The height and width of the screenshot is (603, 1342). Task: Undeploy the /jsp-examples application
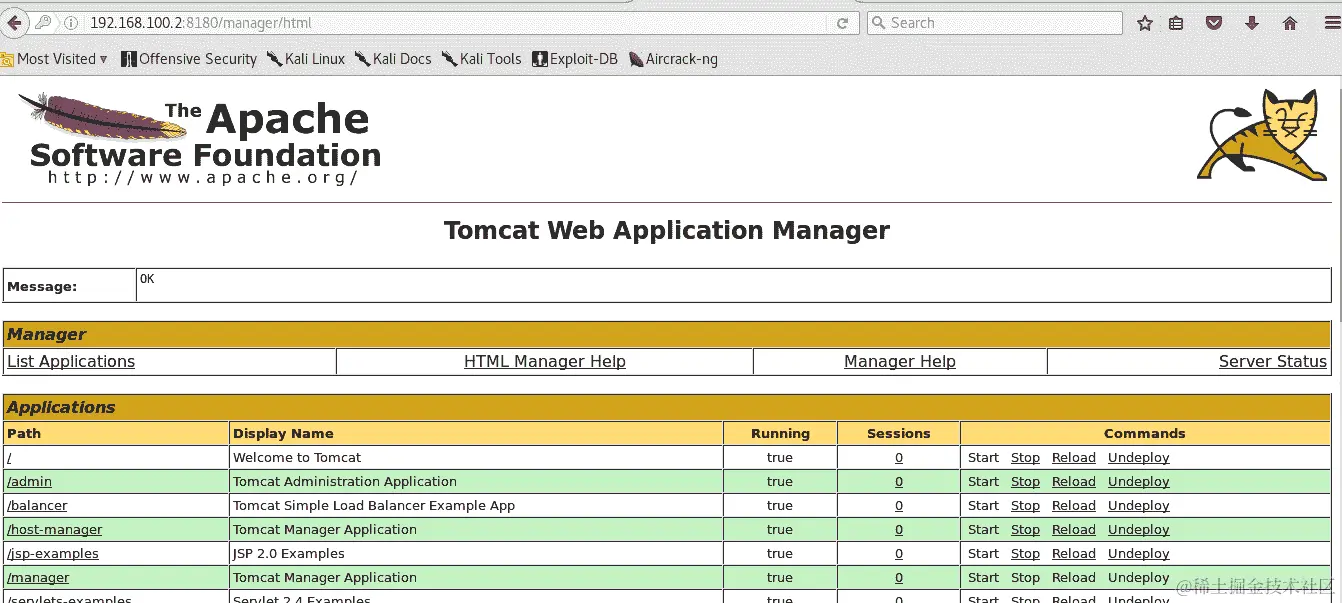coord(1139,554)
